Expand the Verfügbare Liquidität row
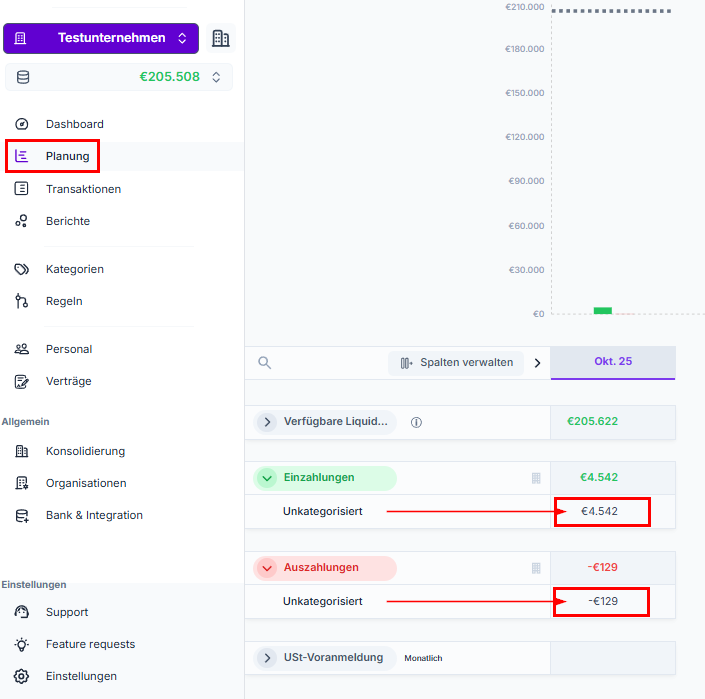 tap(267, 422)
